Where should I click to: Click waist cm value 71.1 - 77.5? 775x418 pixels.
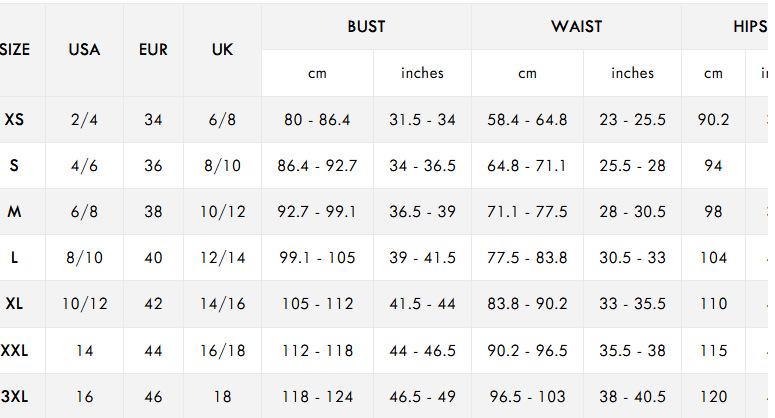click(527, 212)
